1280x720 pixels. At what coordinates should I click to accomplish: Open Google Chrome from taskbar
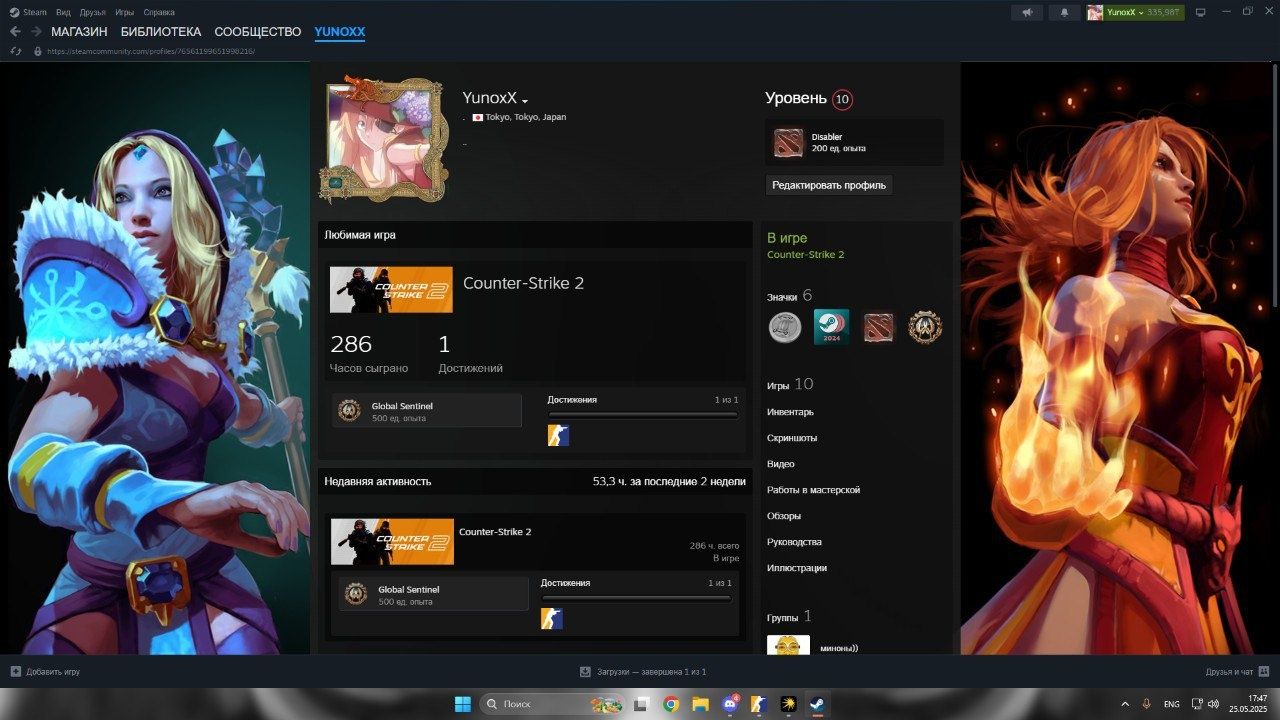click(x=671, y=704)
